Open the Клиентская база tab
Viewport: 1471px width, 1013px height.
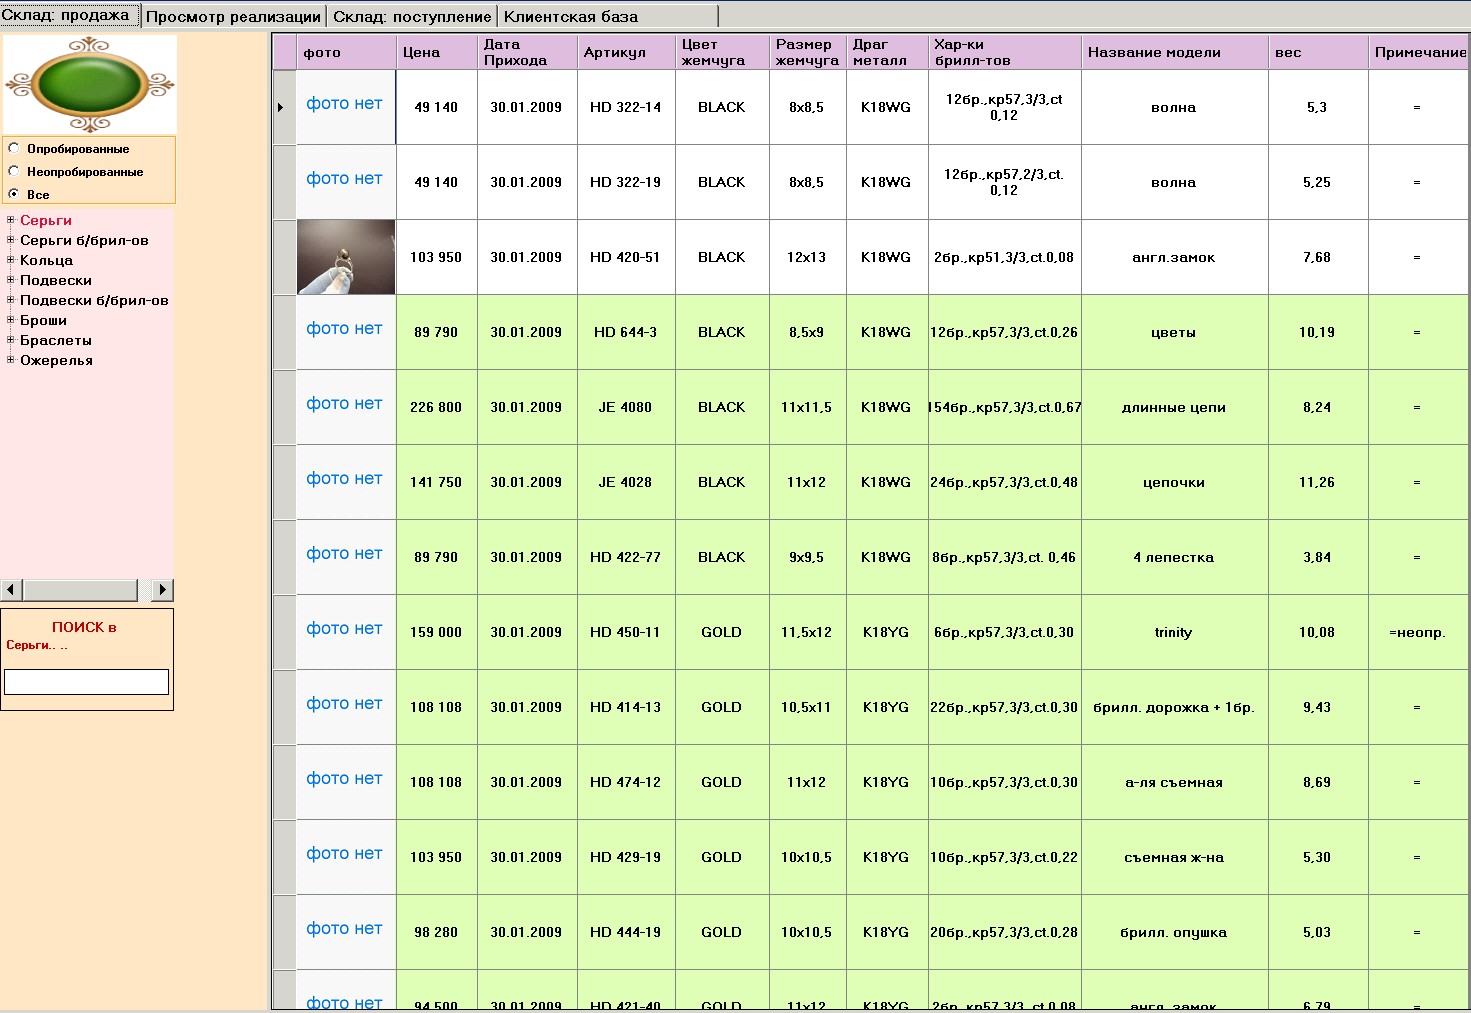(608, 16)
